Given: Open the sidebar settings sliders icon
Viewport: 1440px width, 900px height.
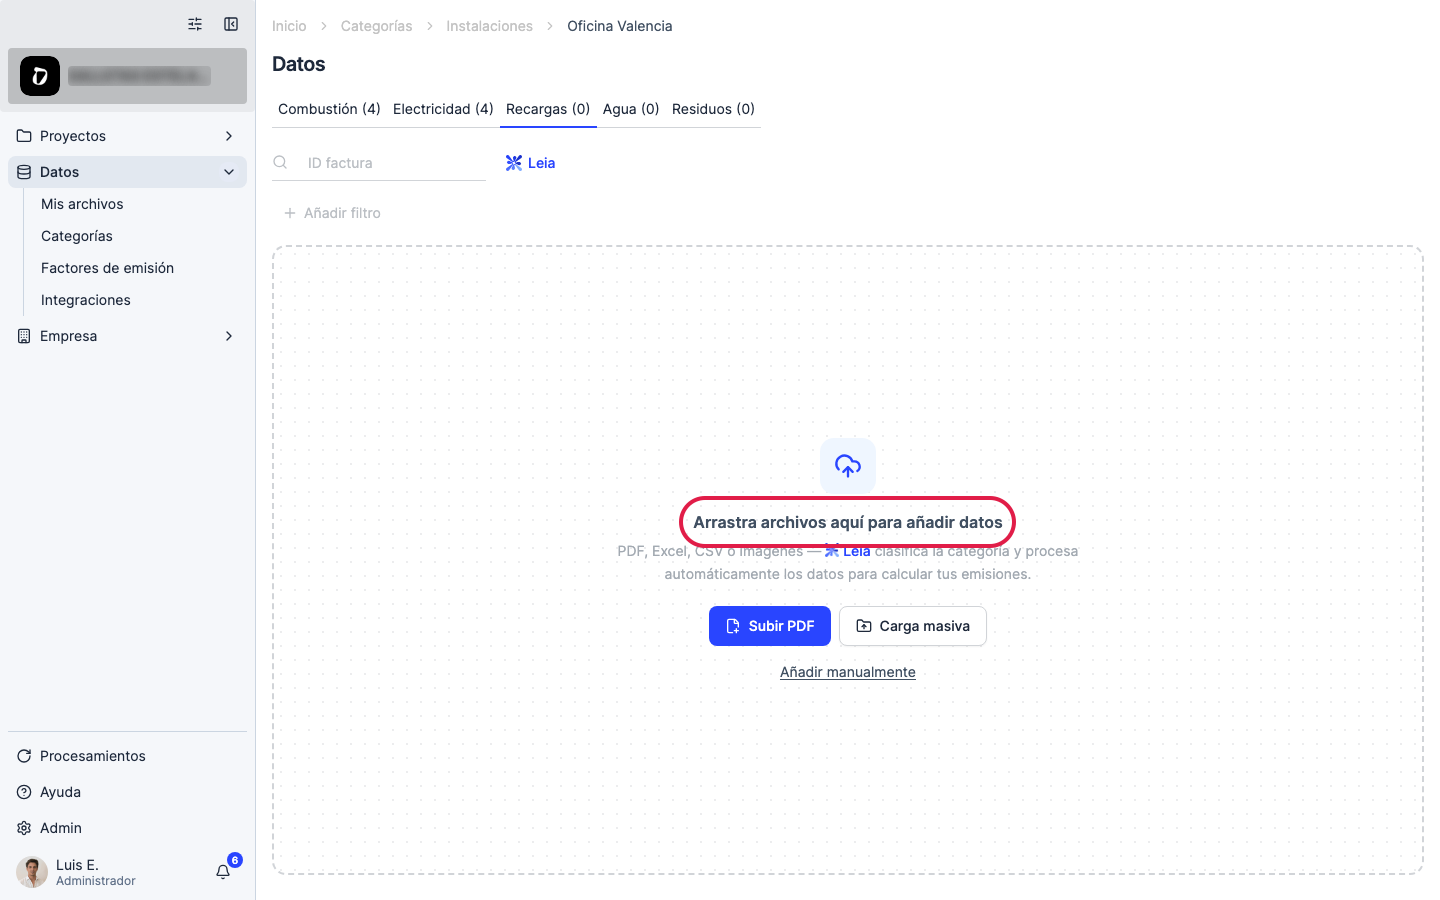Looking at the screenshot, I should tap(195, 24).
